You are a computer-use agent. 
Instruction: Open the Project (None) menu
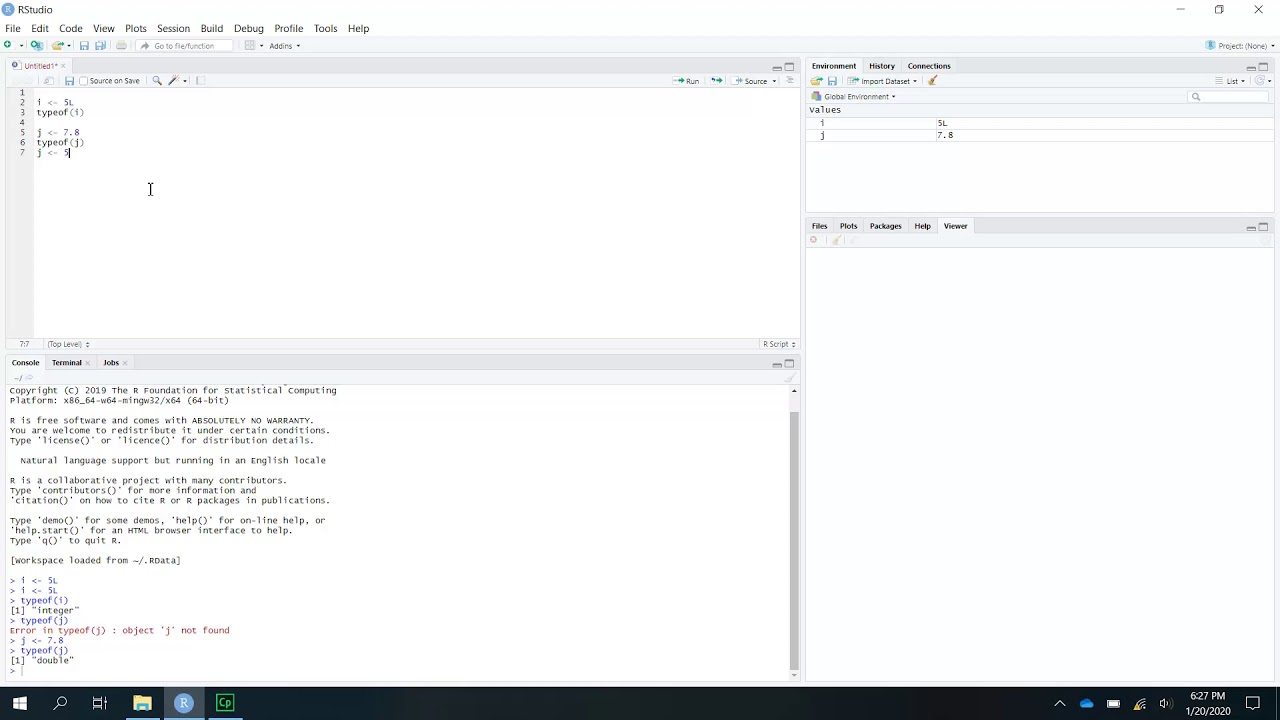tap(1240, 45)
